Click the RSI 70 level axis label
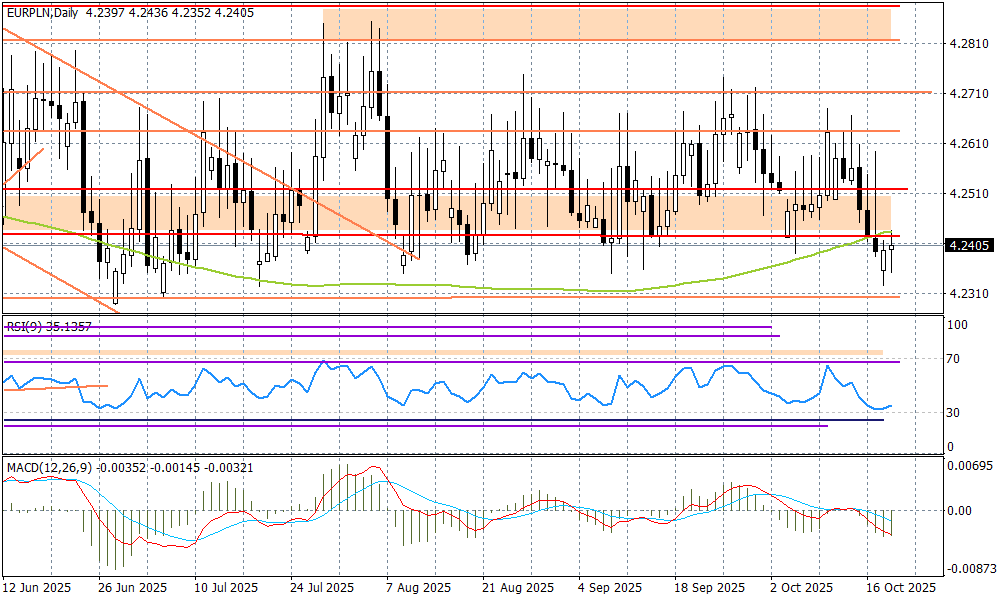Viewport: 1000px width, 600px height. (x=955, y=359)
